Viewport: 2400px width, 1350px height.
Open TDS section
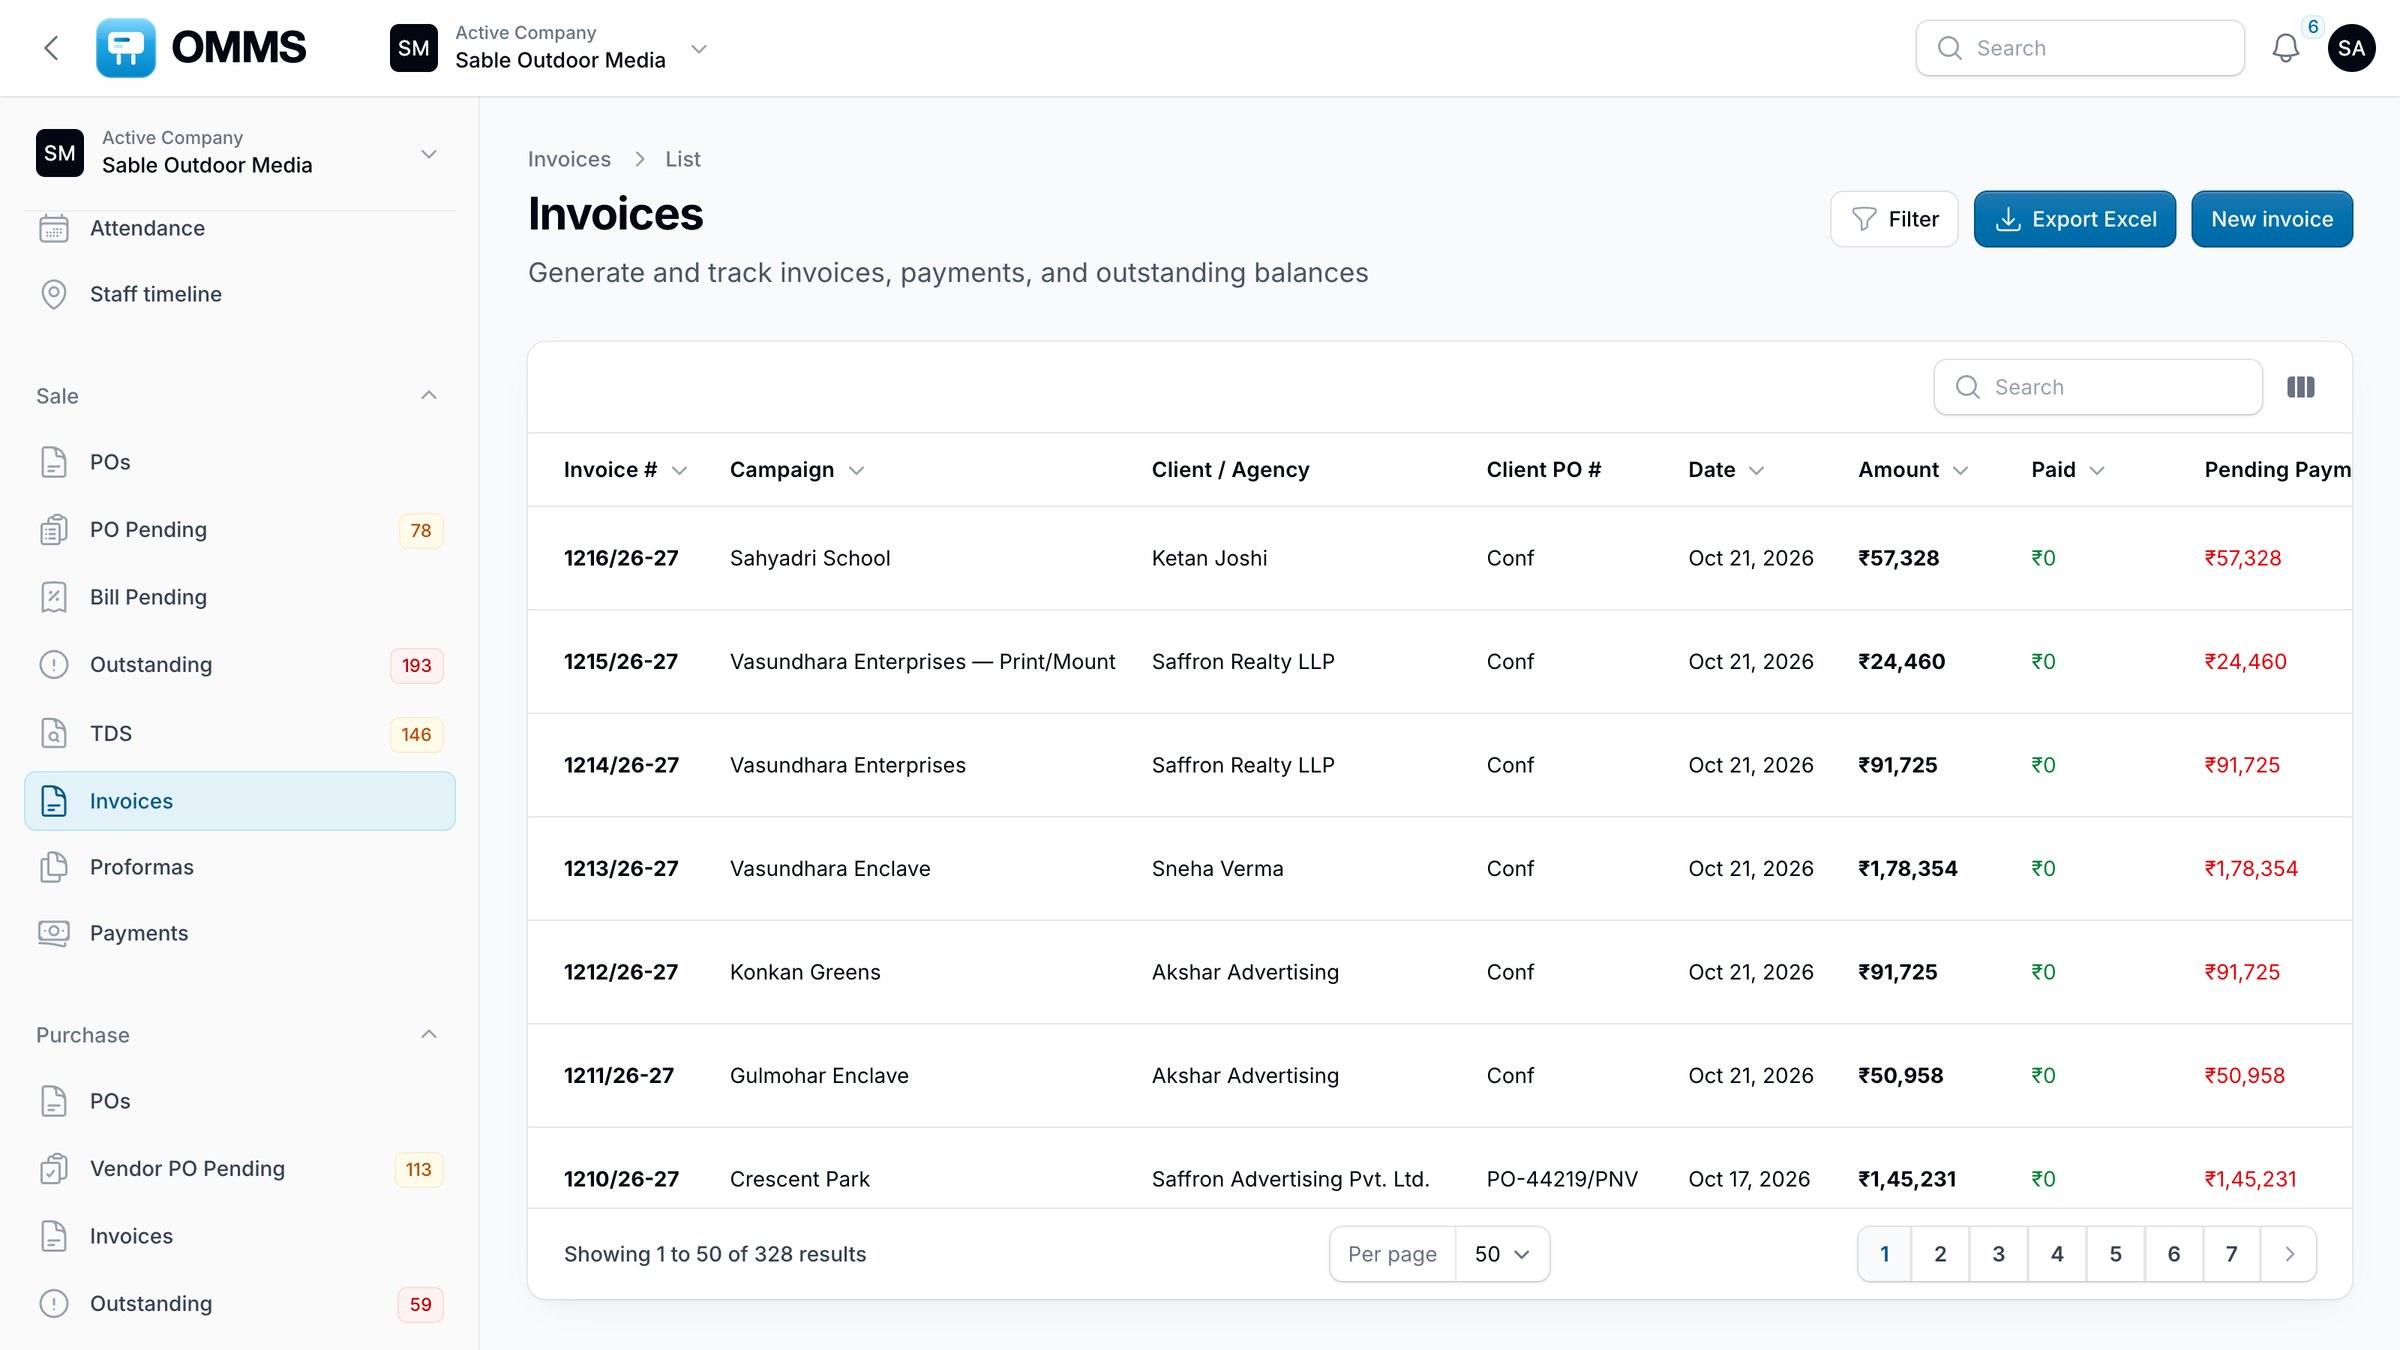coord(239,733)
